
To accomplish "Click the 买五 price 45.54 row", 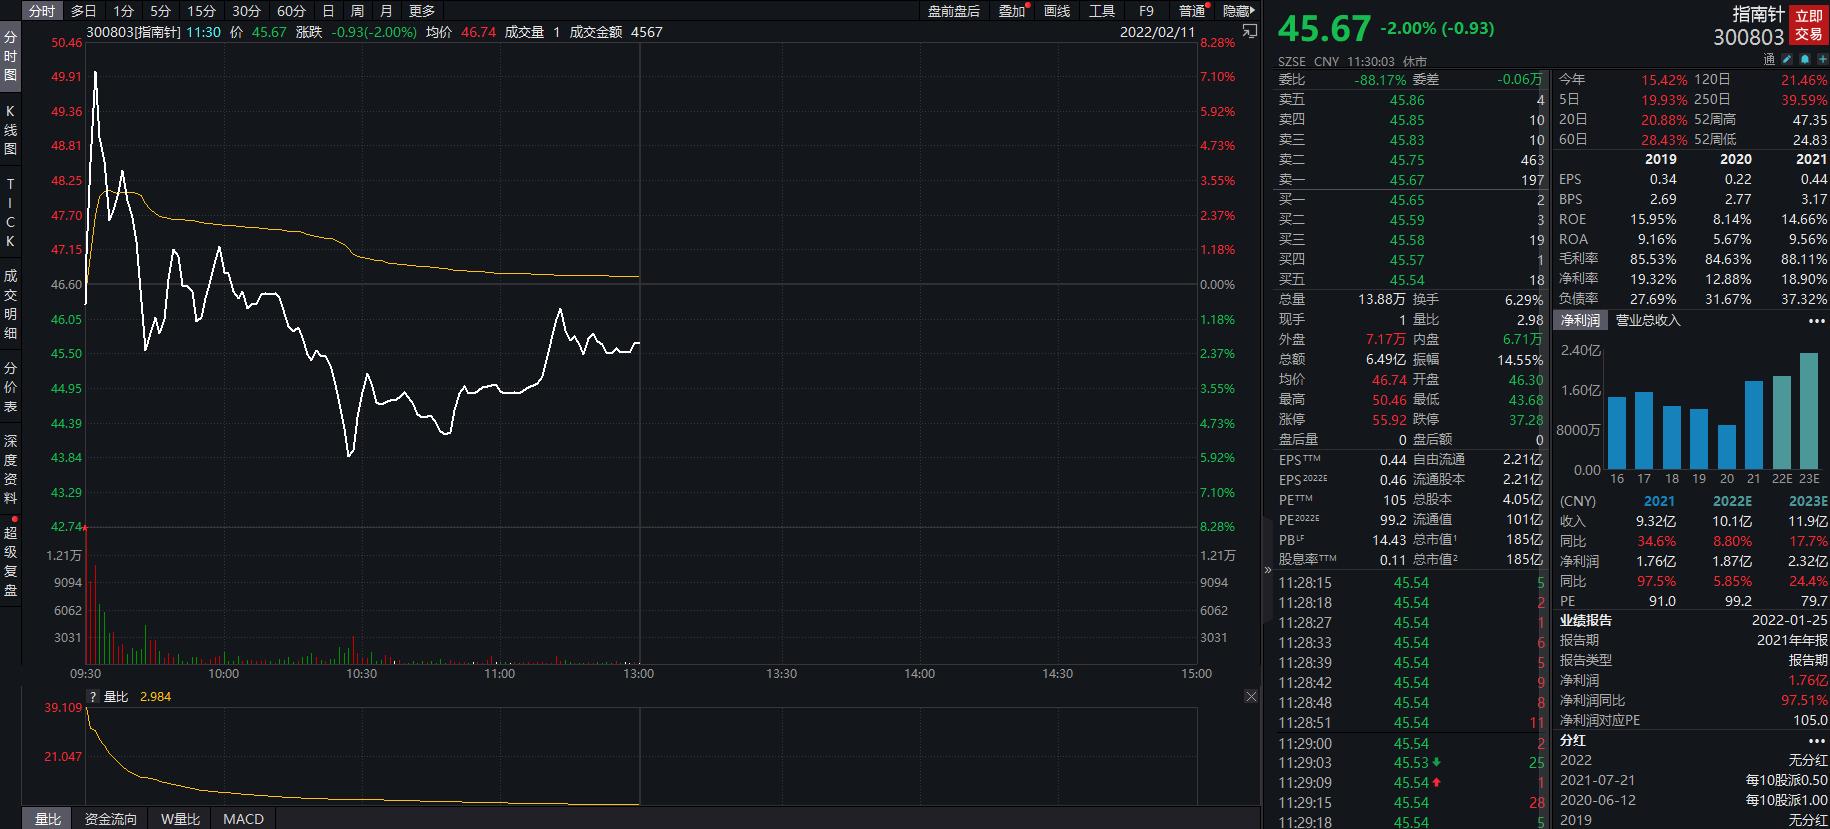I will (x=1411, y=280).
